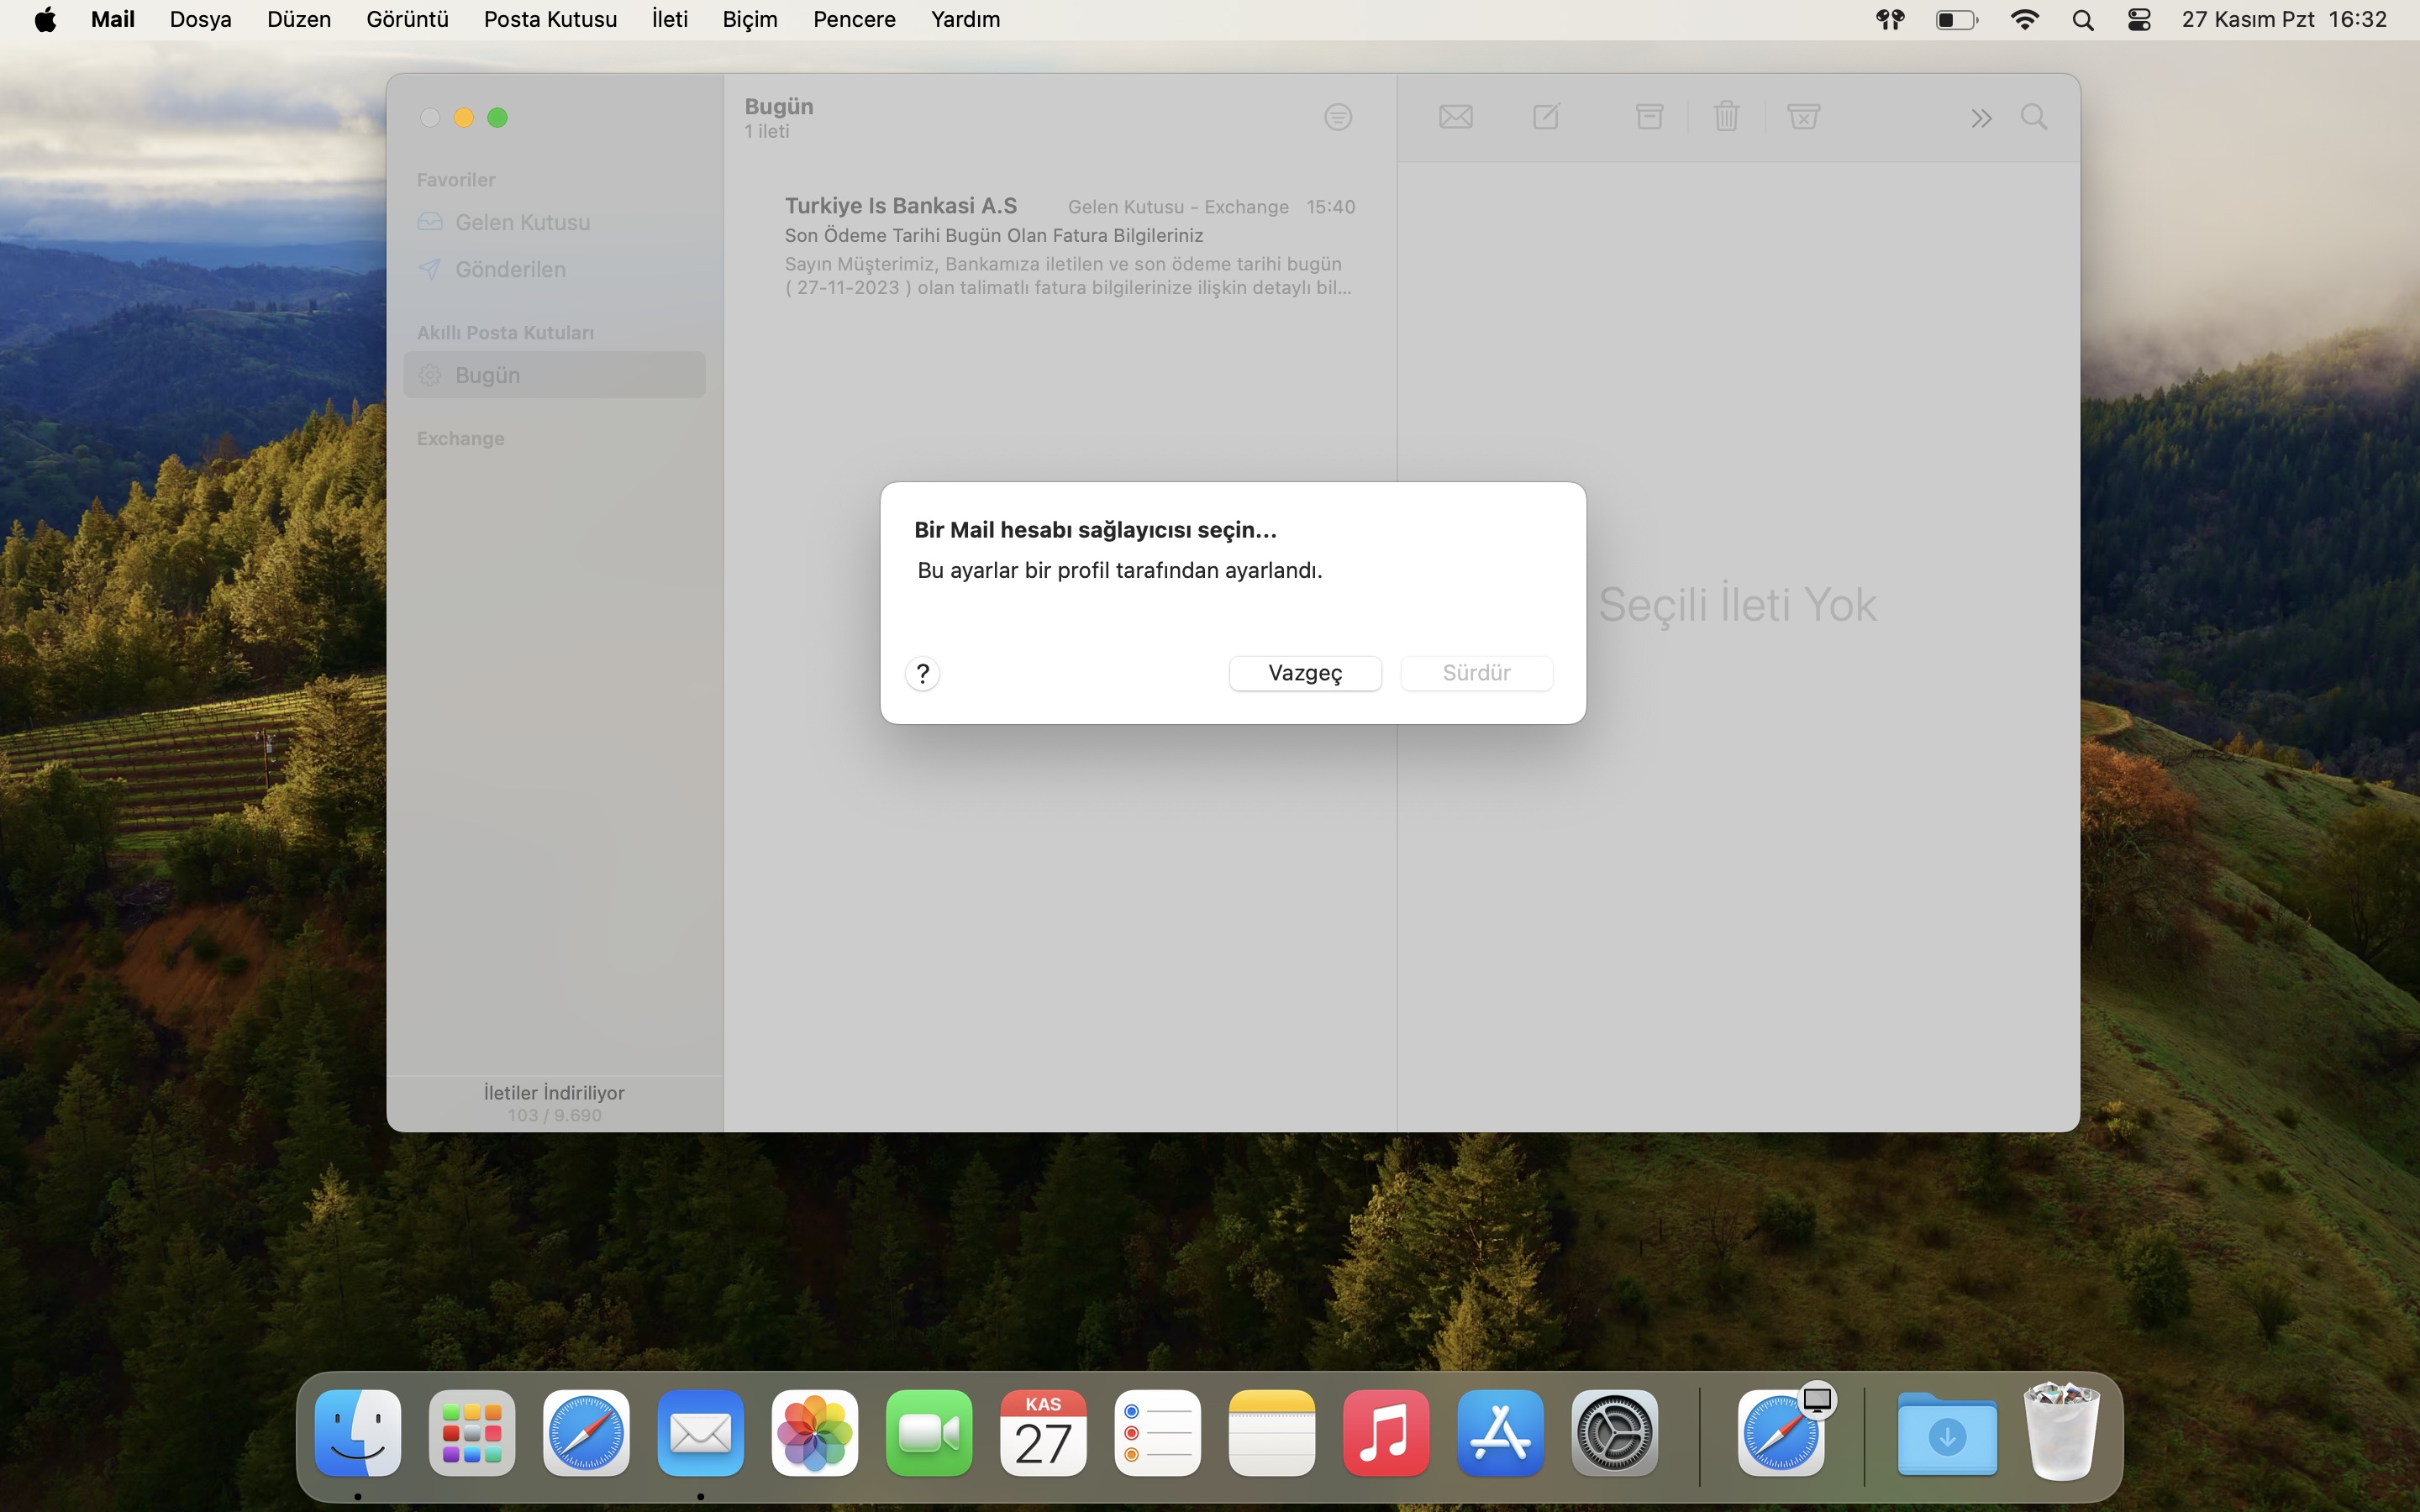Open App Store from the Dock
This screenshot has width=2420, height=1512.
point(1500,1433)
